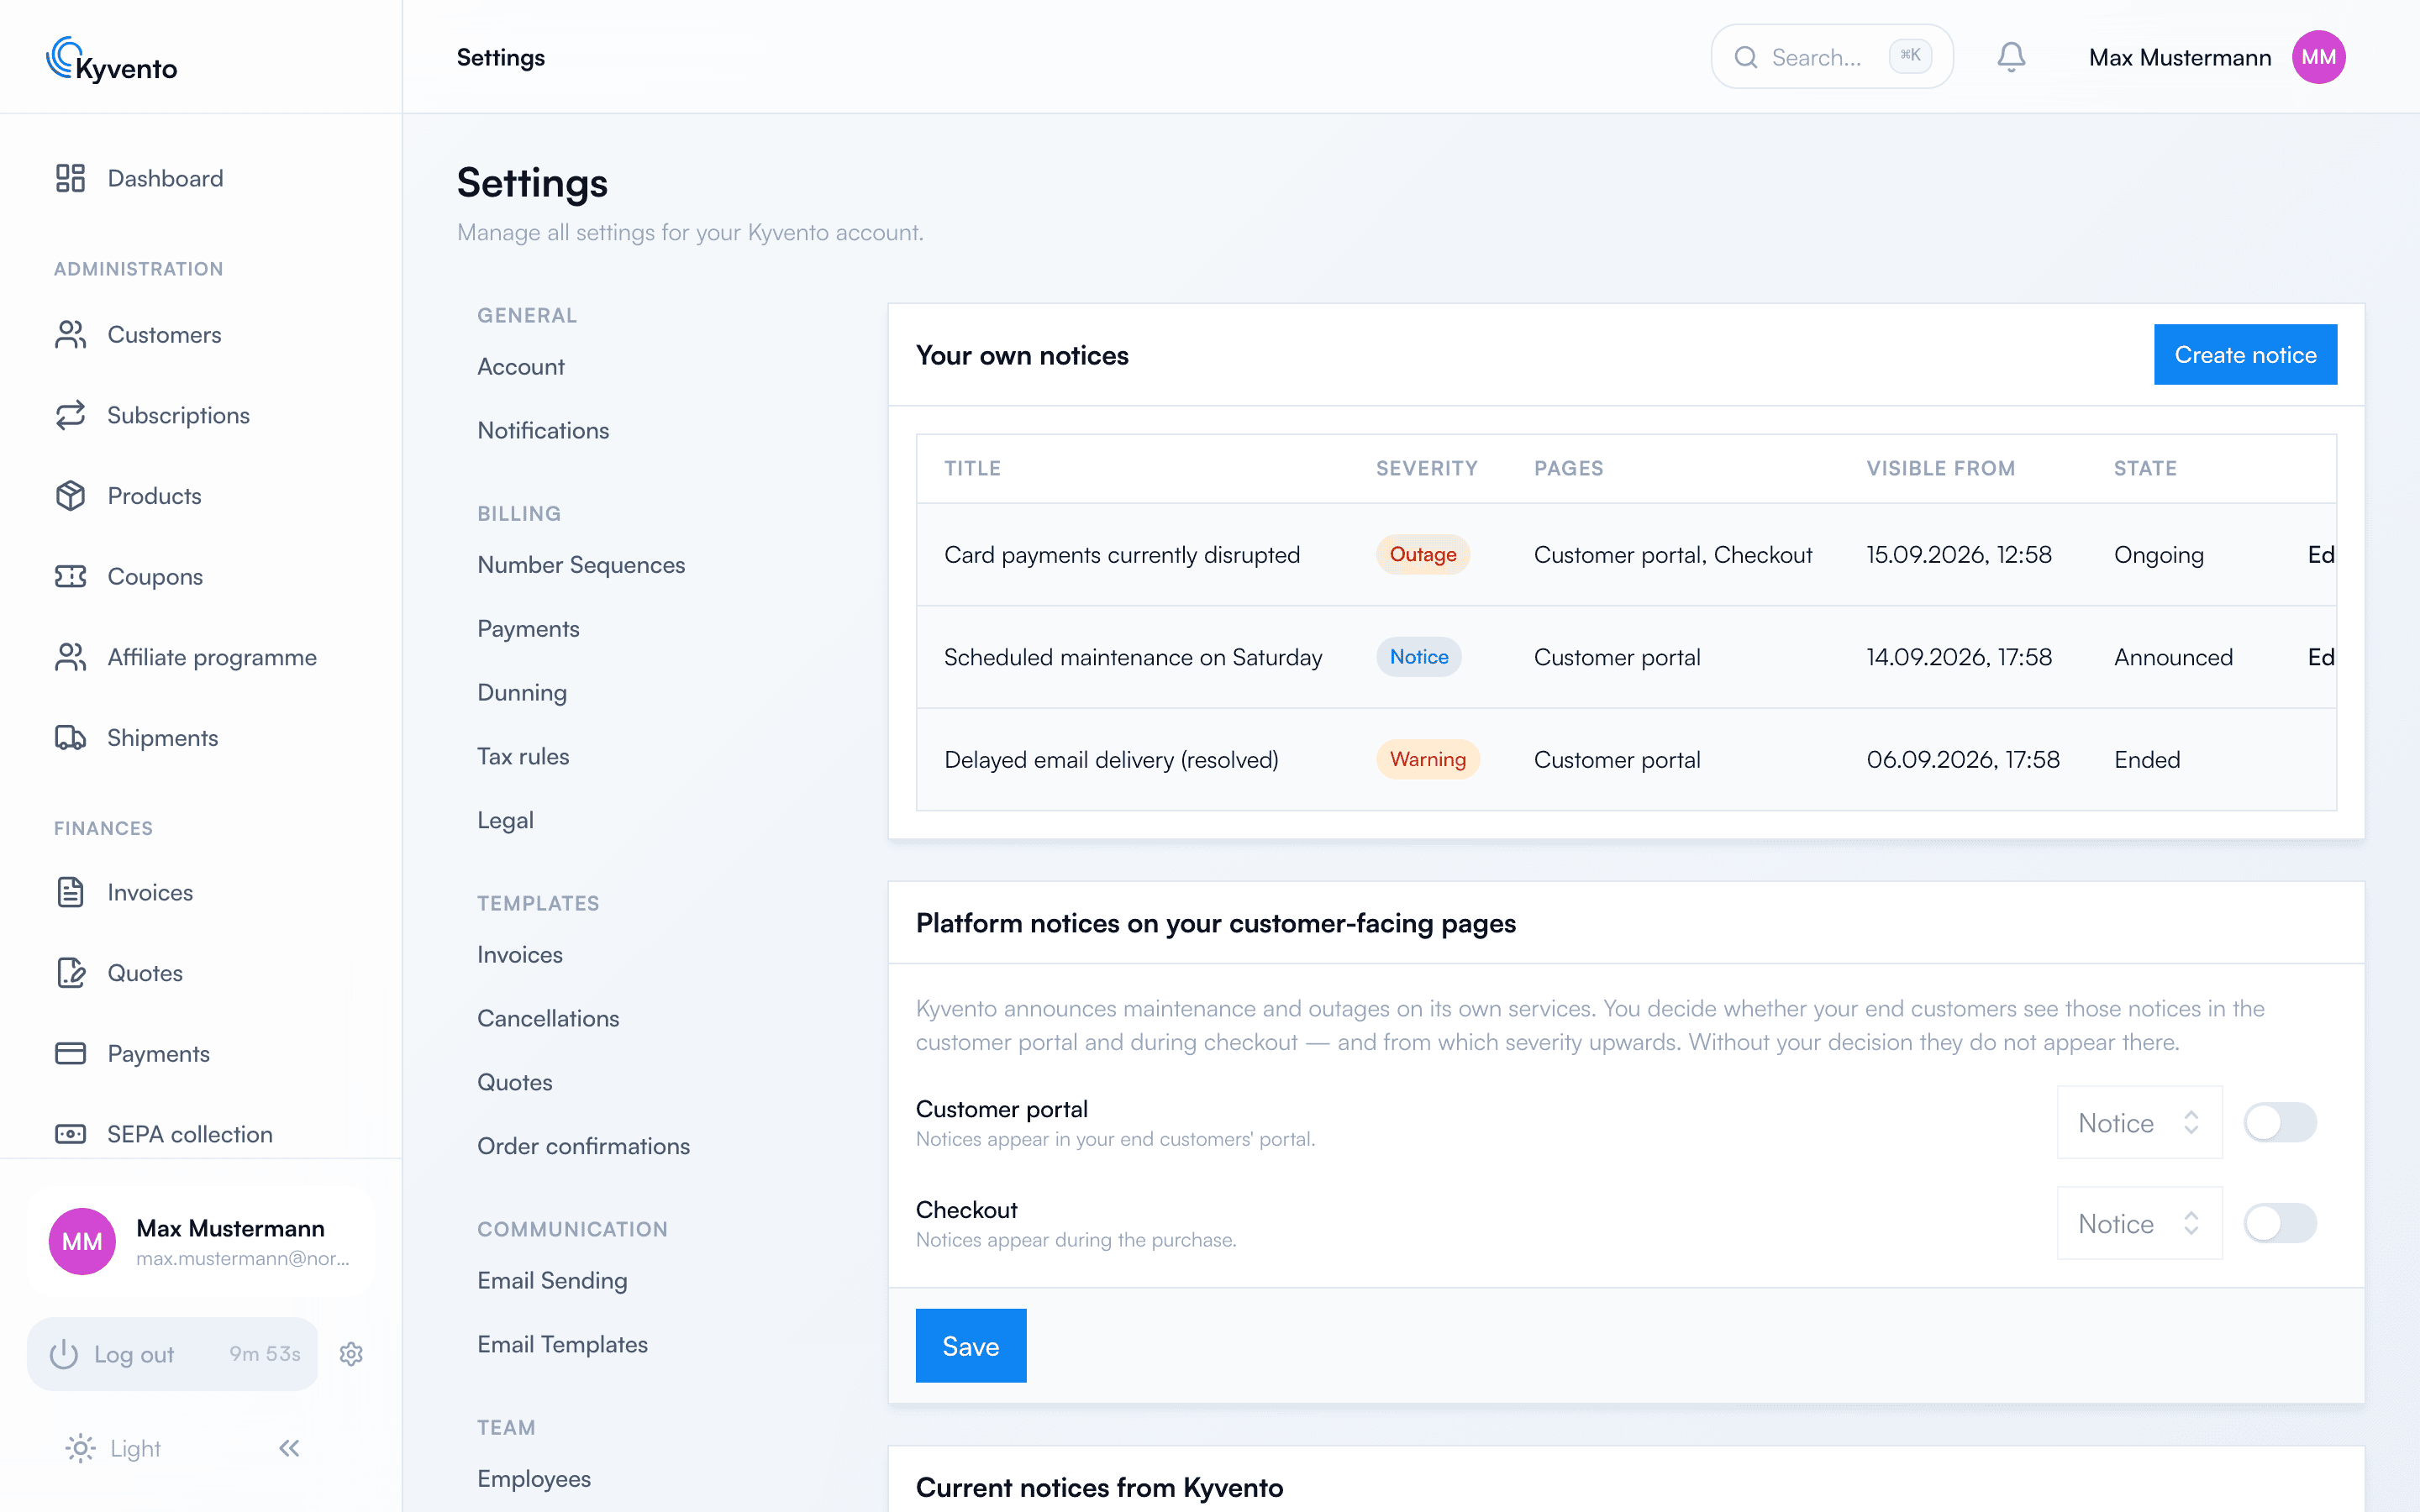This screenshot has height=1512, width=2420.
Task: Save the platform notices settings
Action: (970, 1346)
